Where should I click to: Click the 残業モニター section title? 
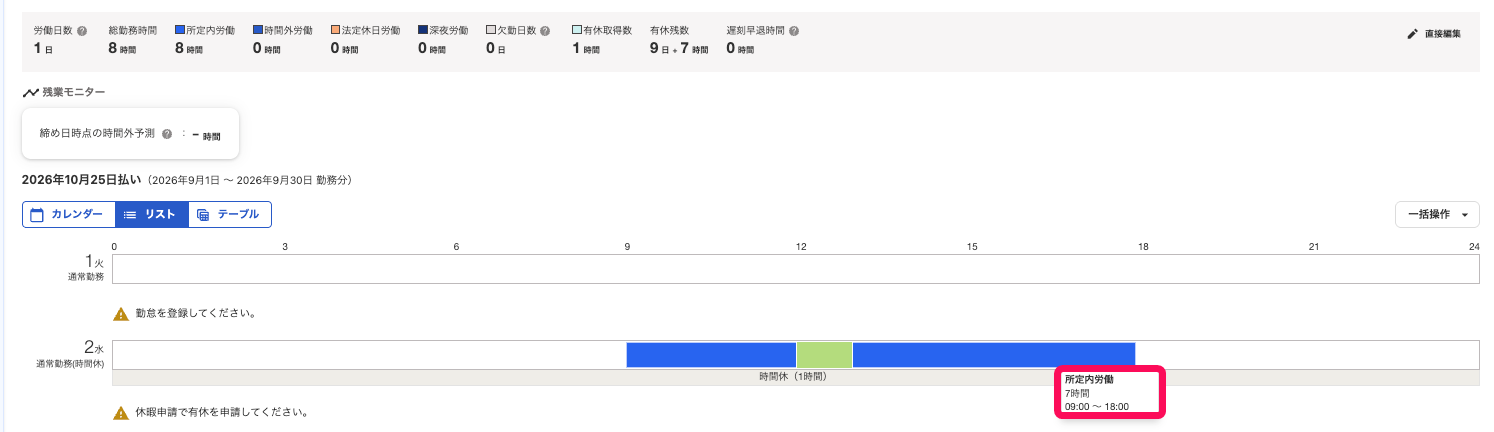73,92
